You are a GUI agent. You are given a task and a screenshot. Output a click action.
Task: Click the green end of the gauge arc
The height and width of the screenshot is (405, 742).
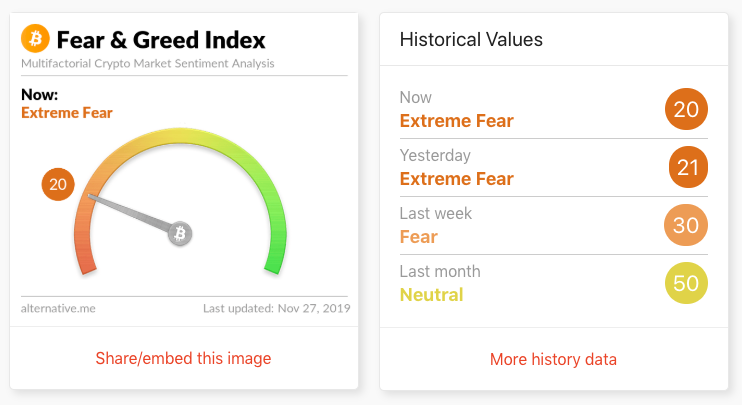(276, 258)
